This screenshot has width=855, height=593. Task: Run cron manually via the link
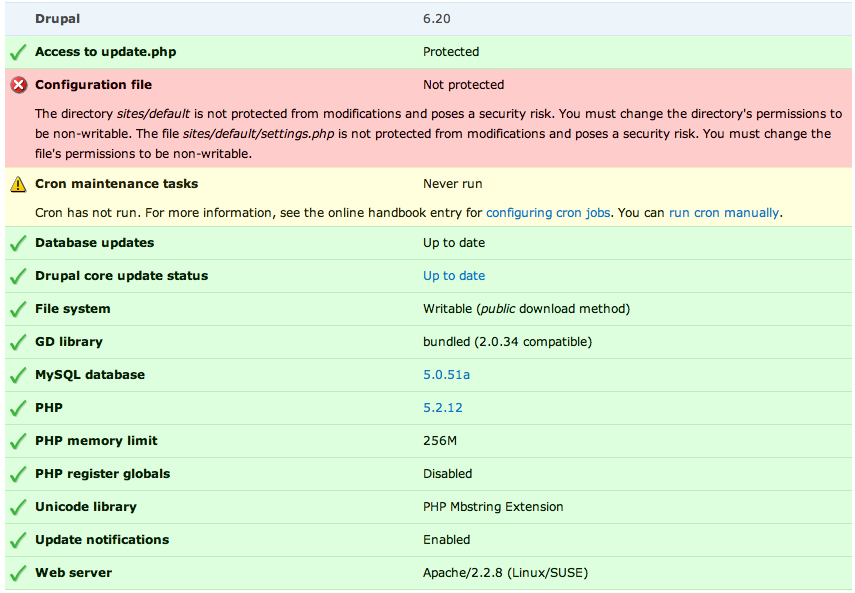(724, 213)
